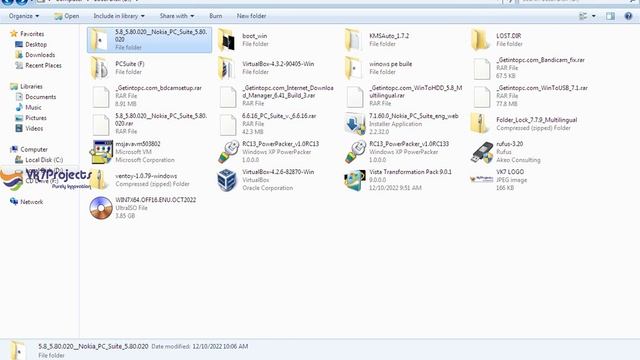Open the Share with dropdown
Viewport: 640px width, 360px height.
pyautogui.click(x=177, y=16)
